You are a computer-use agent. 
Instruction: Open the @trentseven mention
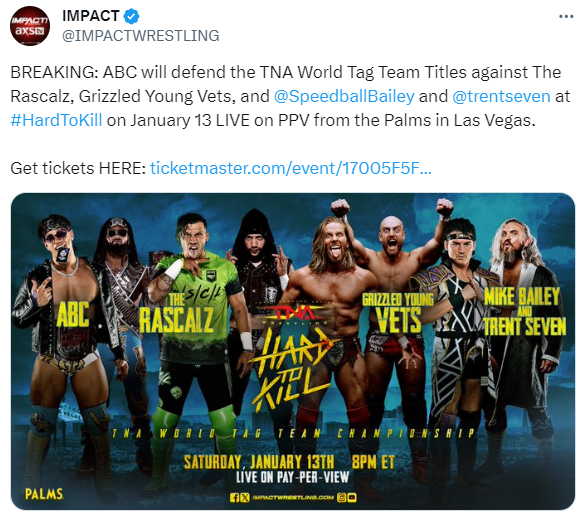[501, 96]
